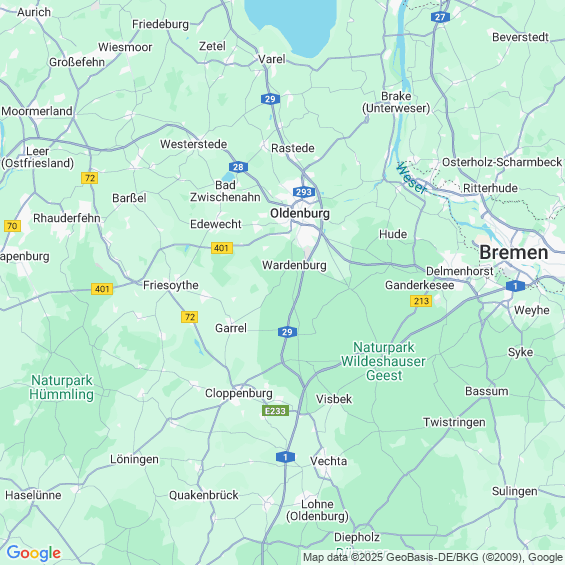565x565 pixels.
Task: Click the Weser river label
Action: [411, 178]
